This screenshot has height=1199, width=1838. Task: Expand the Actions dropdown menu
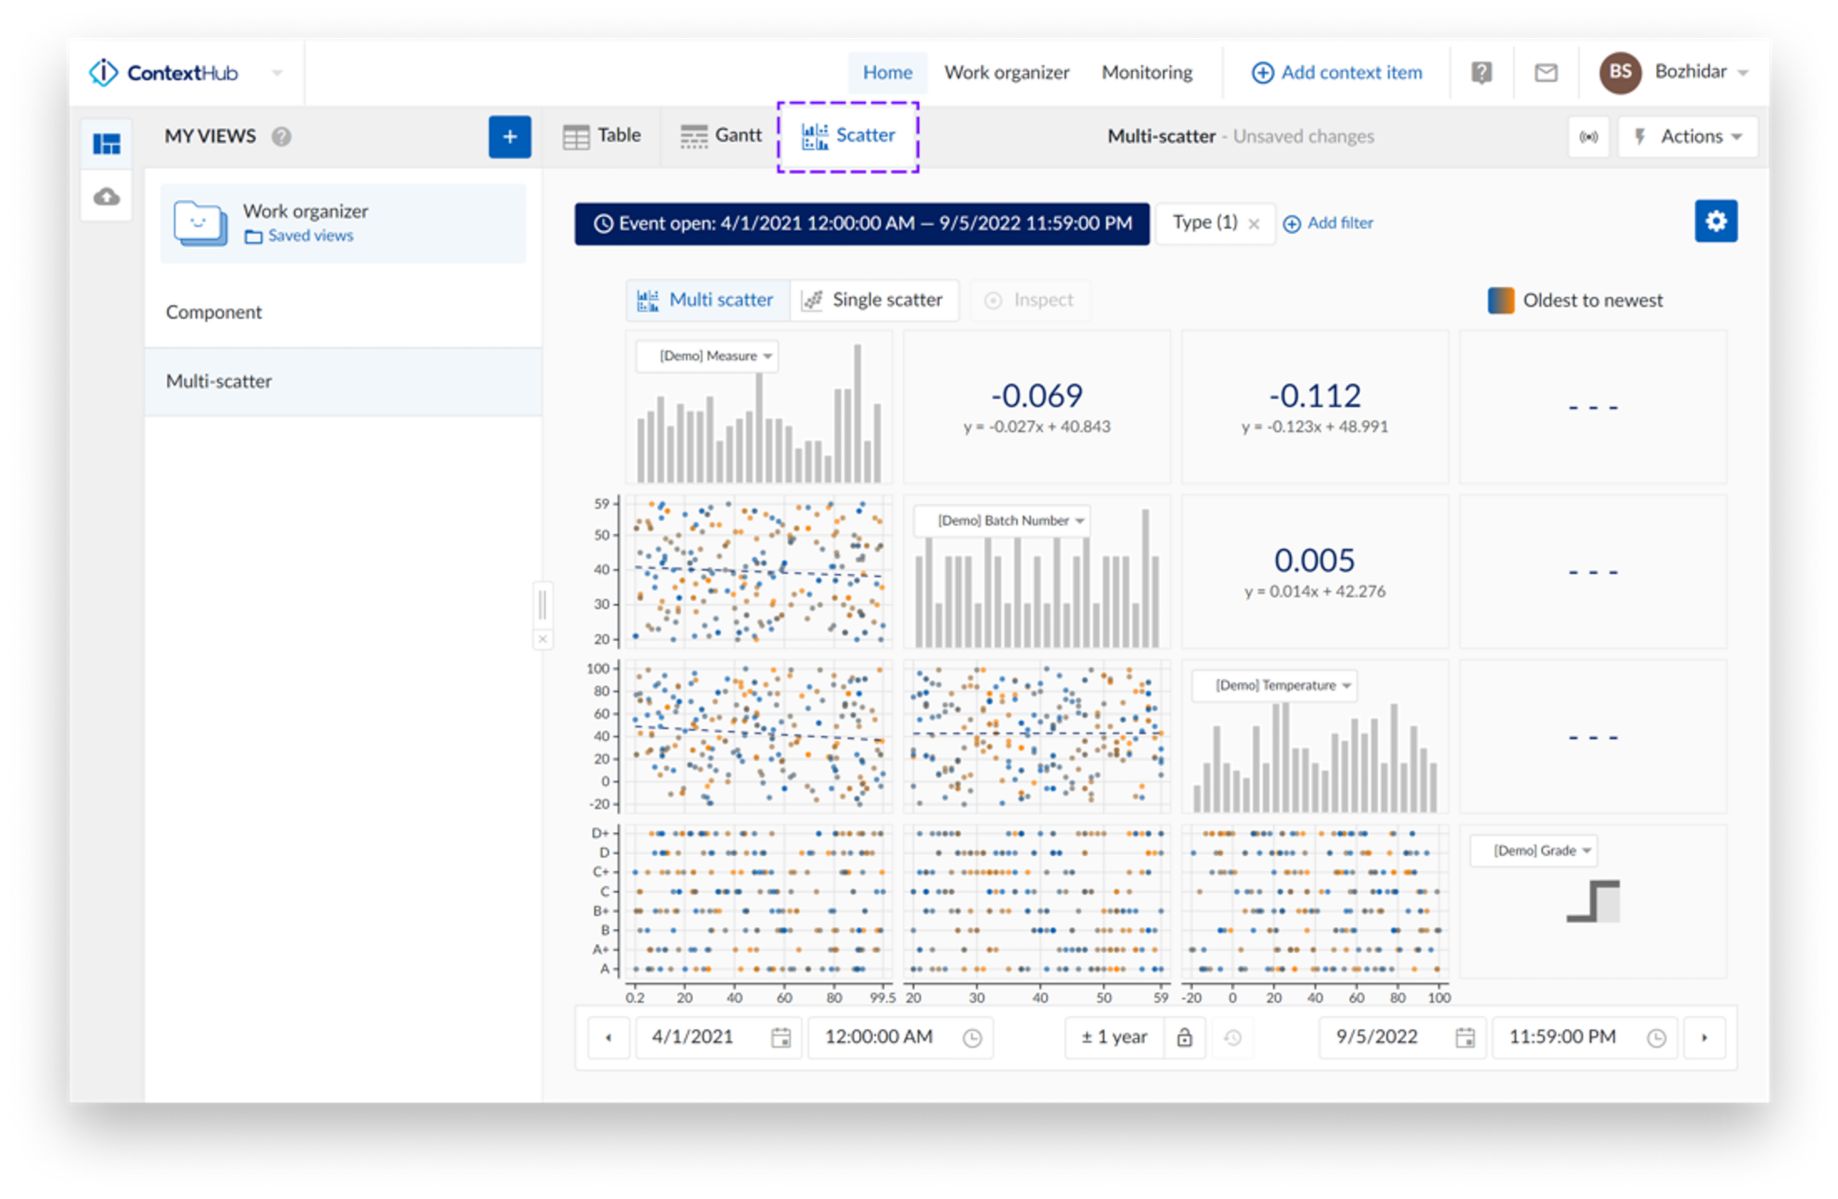click(x=1689, y=137)
